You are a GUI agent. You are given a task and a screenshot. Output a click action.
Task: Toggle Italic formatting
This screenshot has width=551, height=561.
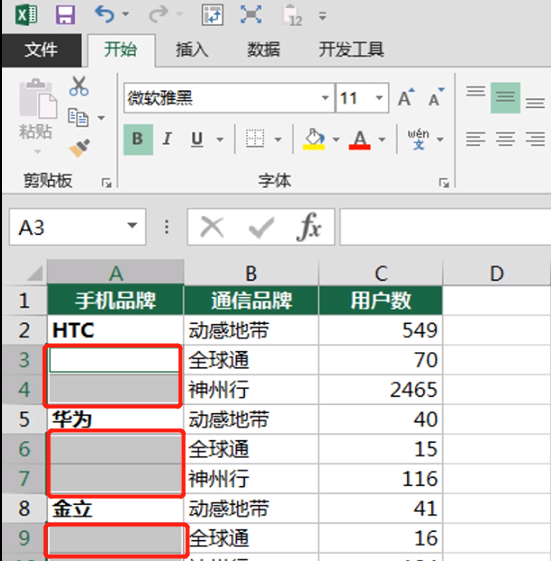point(167,139)
